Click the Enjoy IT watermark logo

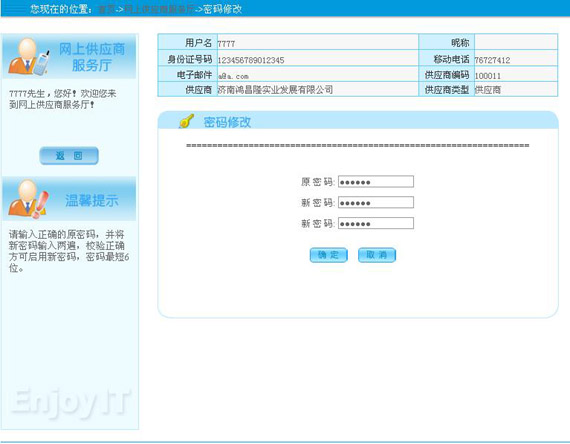70,402
